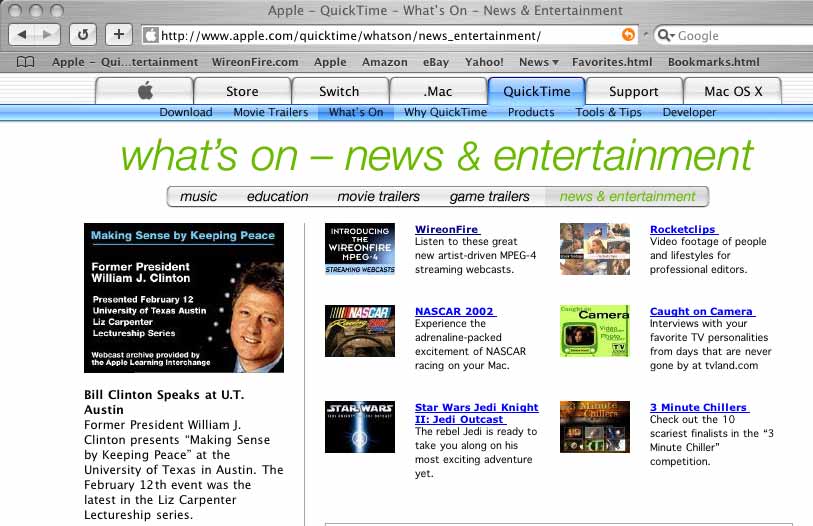Click the page favicon in the address bar
The height and width of the screenshot is (526, 813).
(151, 35)
